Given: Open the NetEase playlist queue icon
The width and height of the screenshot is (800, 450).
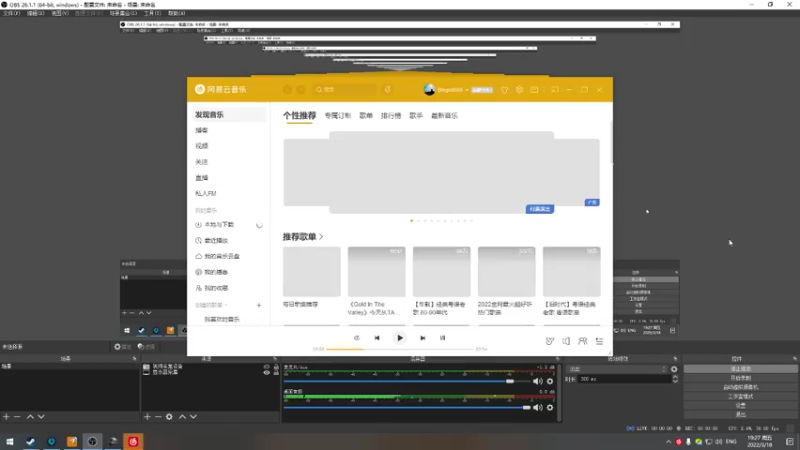Looking at the screenshot, I should [x=599, y=341].
